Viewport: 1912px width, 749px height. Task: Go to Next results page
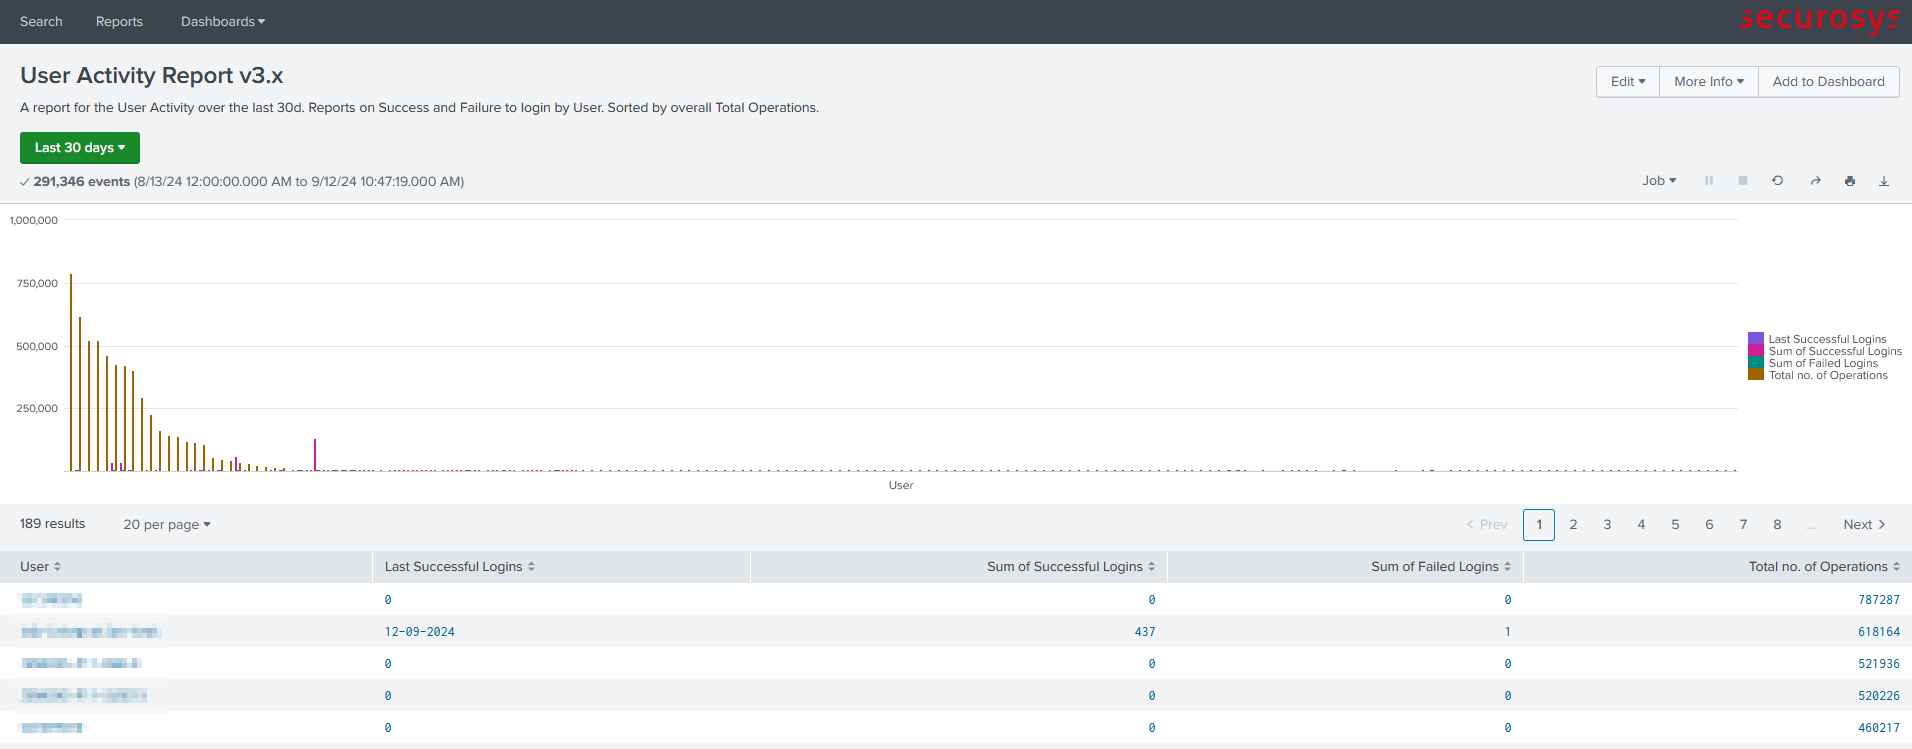(x=1865, y=524)
